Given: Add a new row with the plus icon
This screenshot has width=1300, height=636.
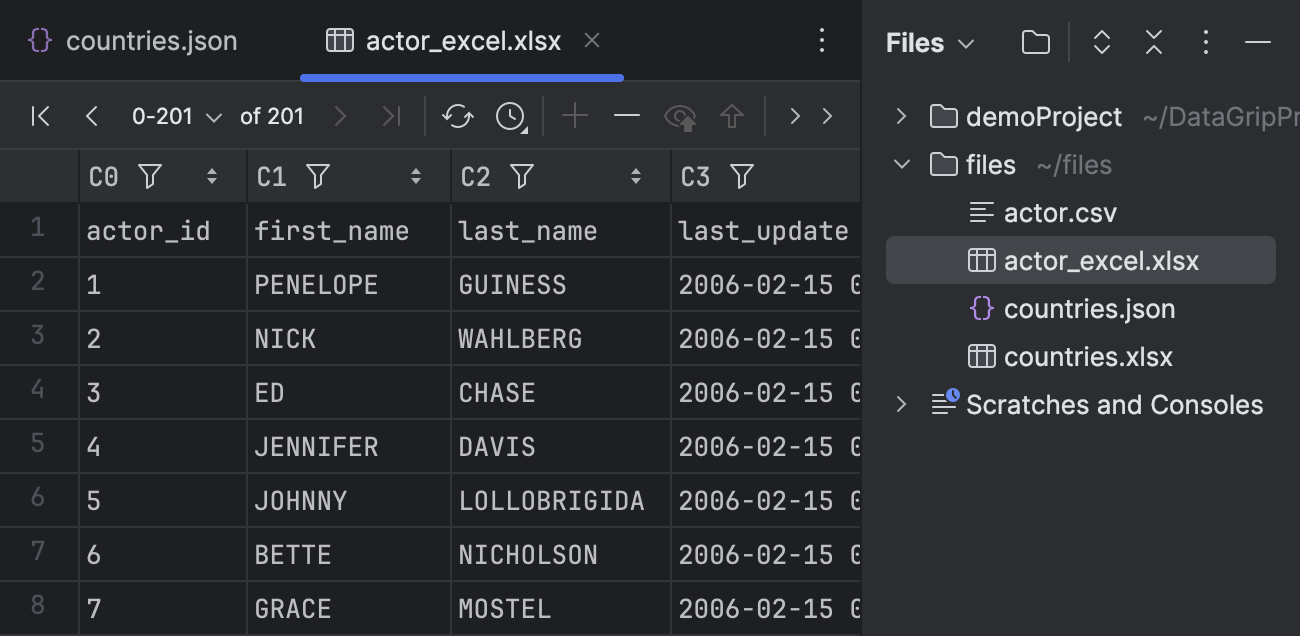Looking at the screenshot, I should point(575,116).
